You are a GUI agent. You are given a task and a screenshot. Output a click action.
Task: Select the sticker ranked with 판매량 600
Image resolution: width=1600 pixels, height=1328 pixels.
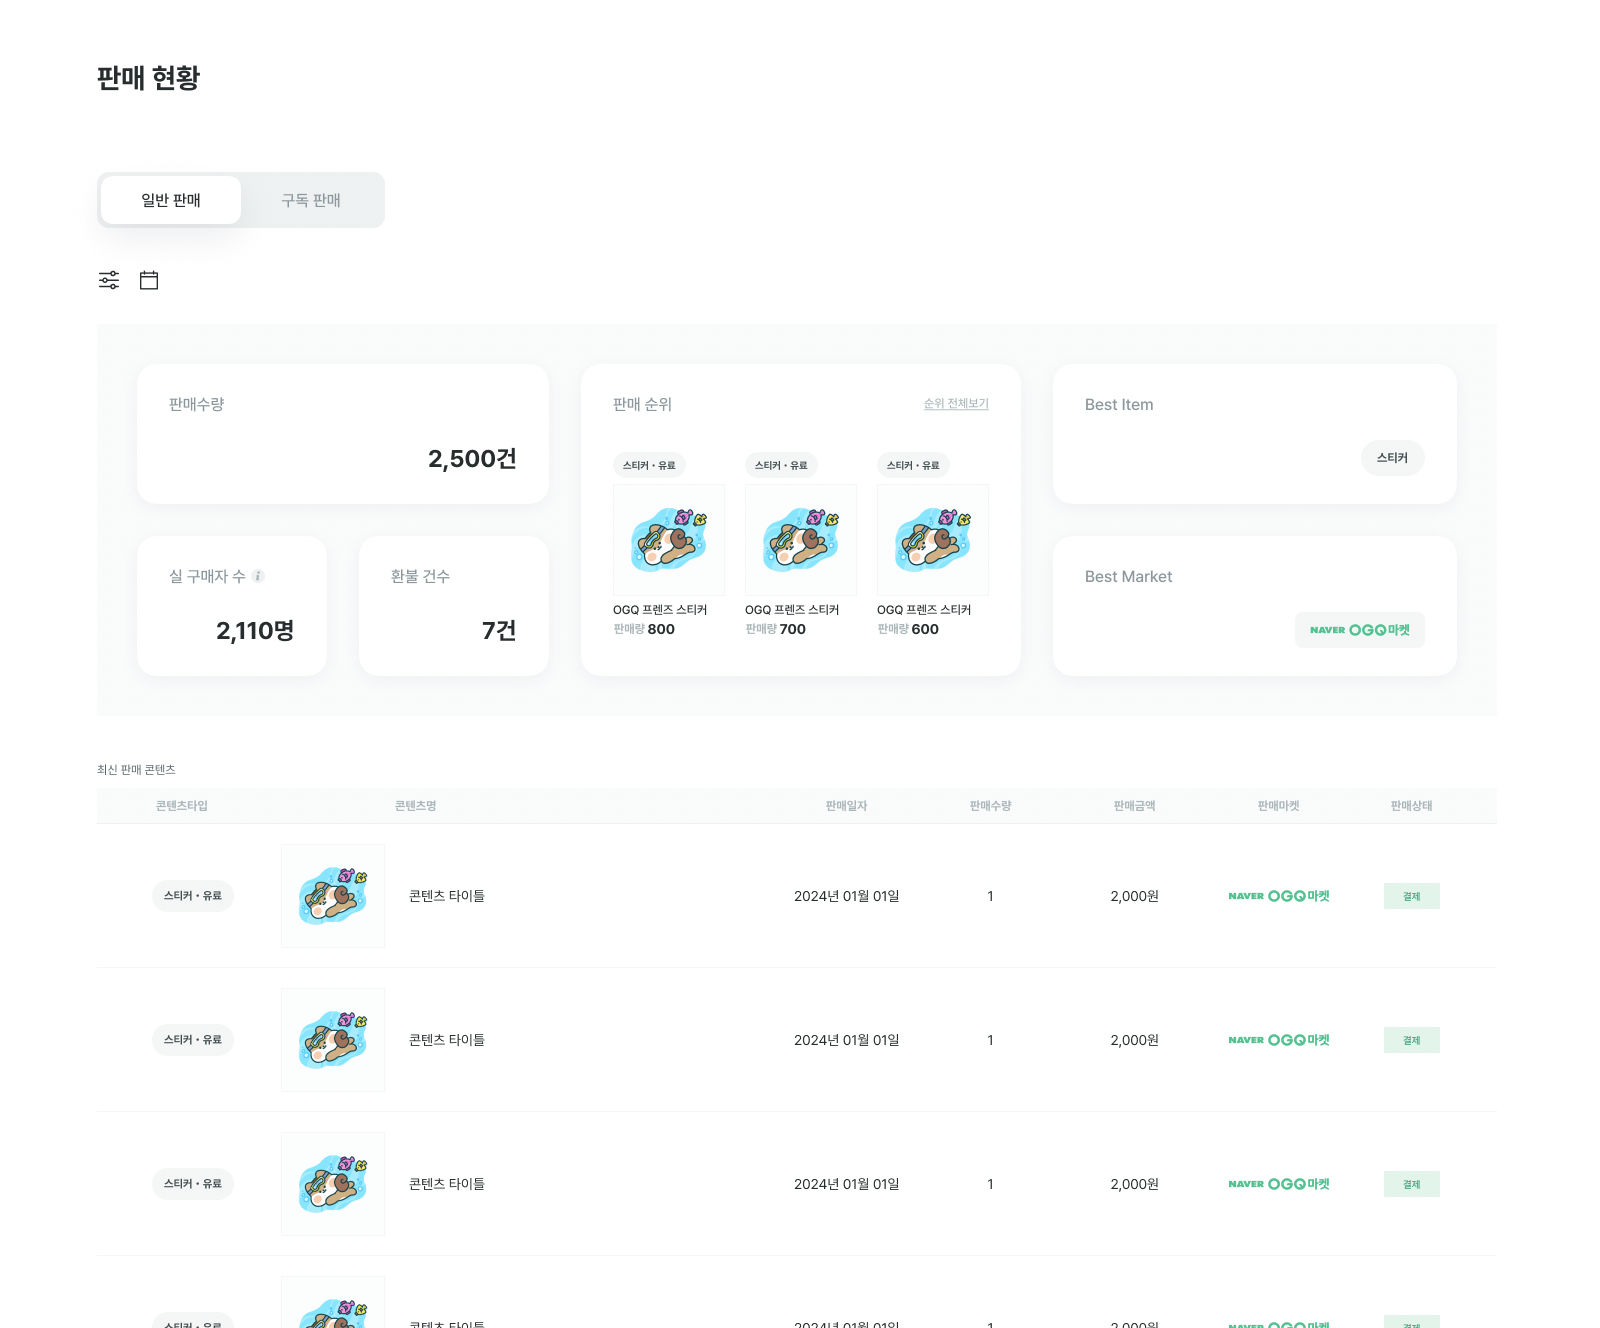(932, 540)
